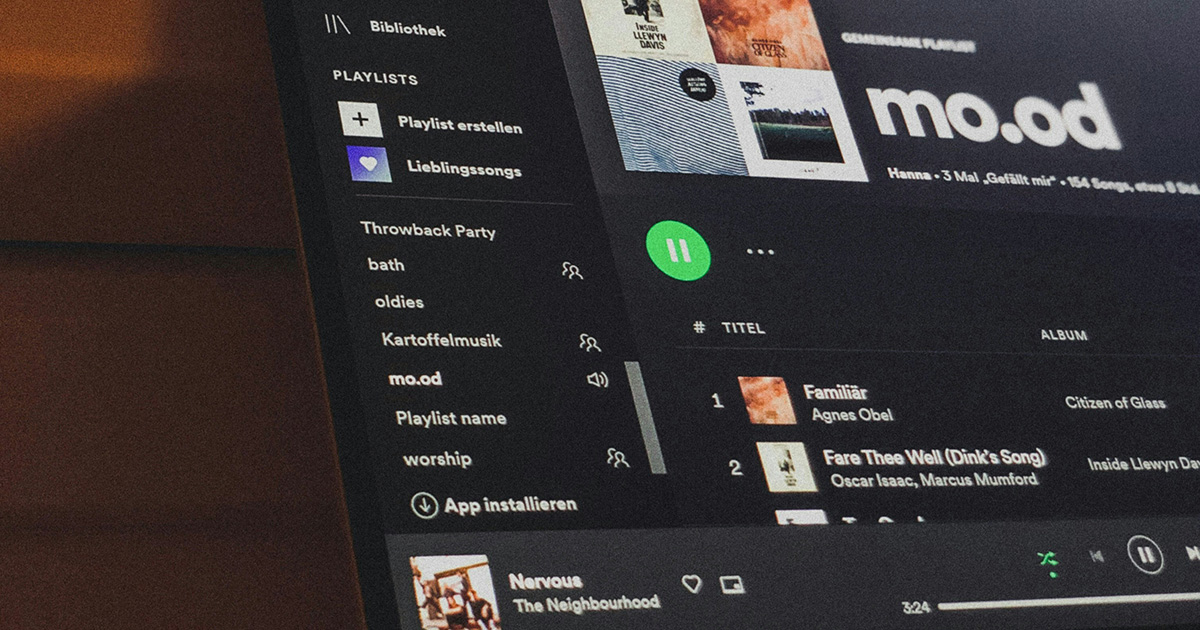The width and height of the screenshot is (1200, 630).
Task: Open the oldies playlist
Action: point(399,301)
